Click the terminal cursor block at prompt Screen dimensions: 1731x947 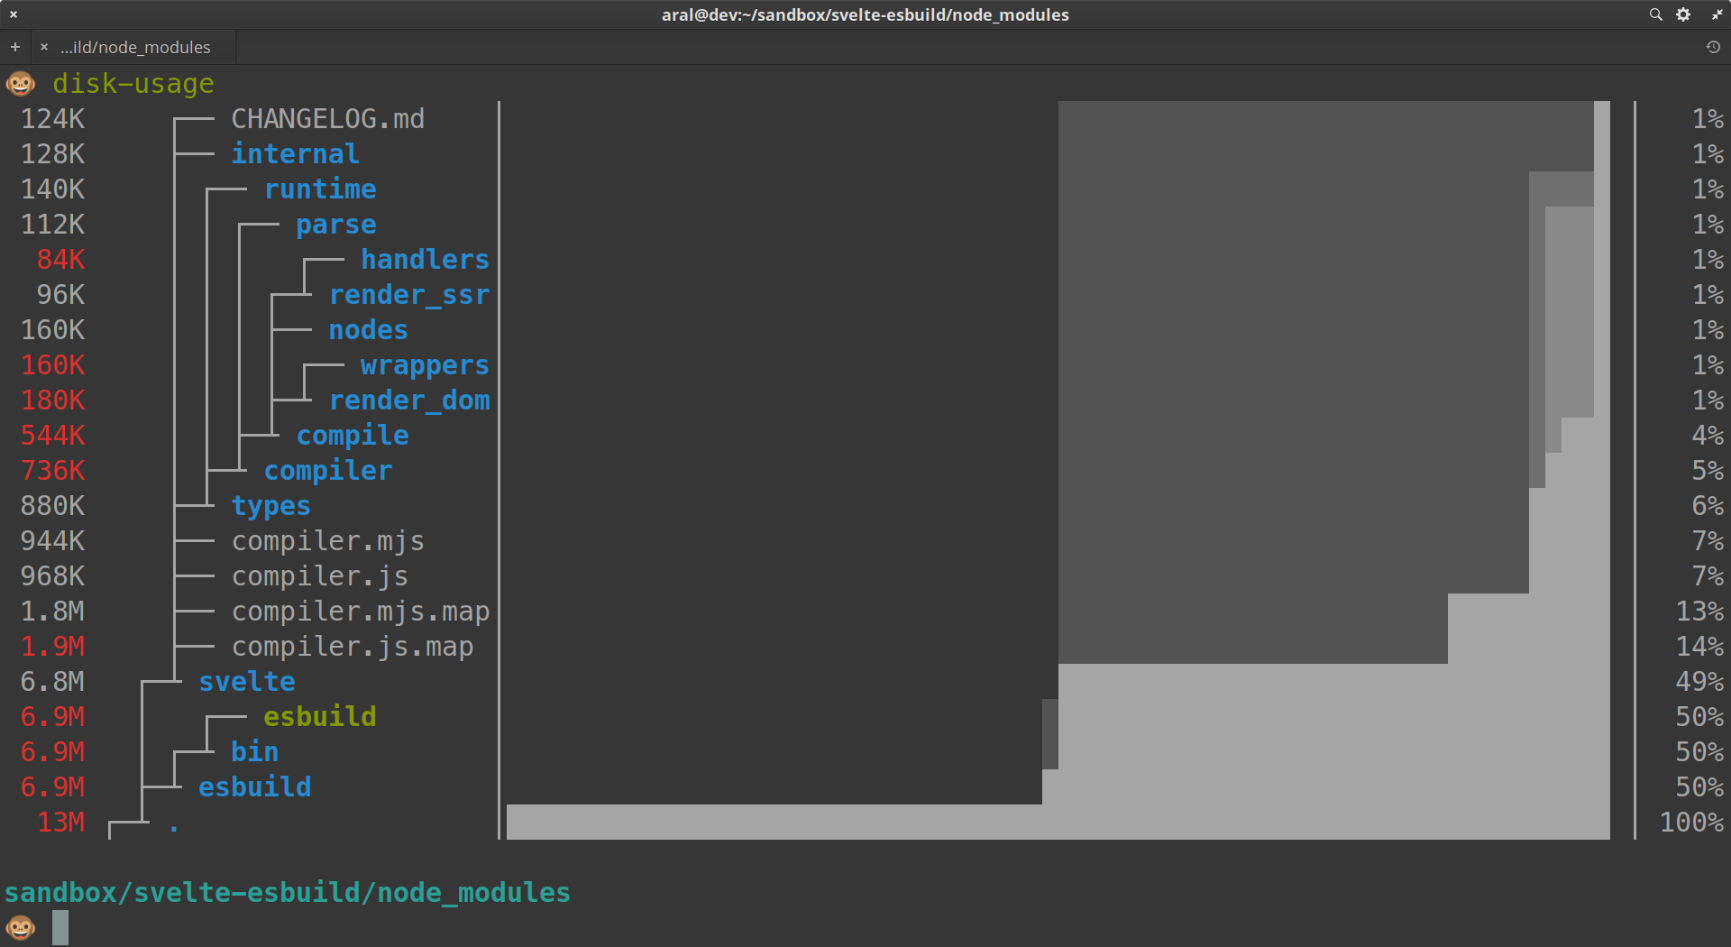[x=61, y=927]
